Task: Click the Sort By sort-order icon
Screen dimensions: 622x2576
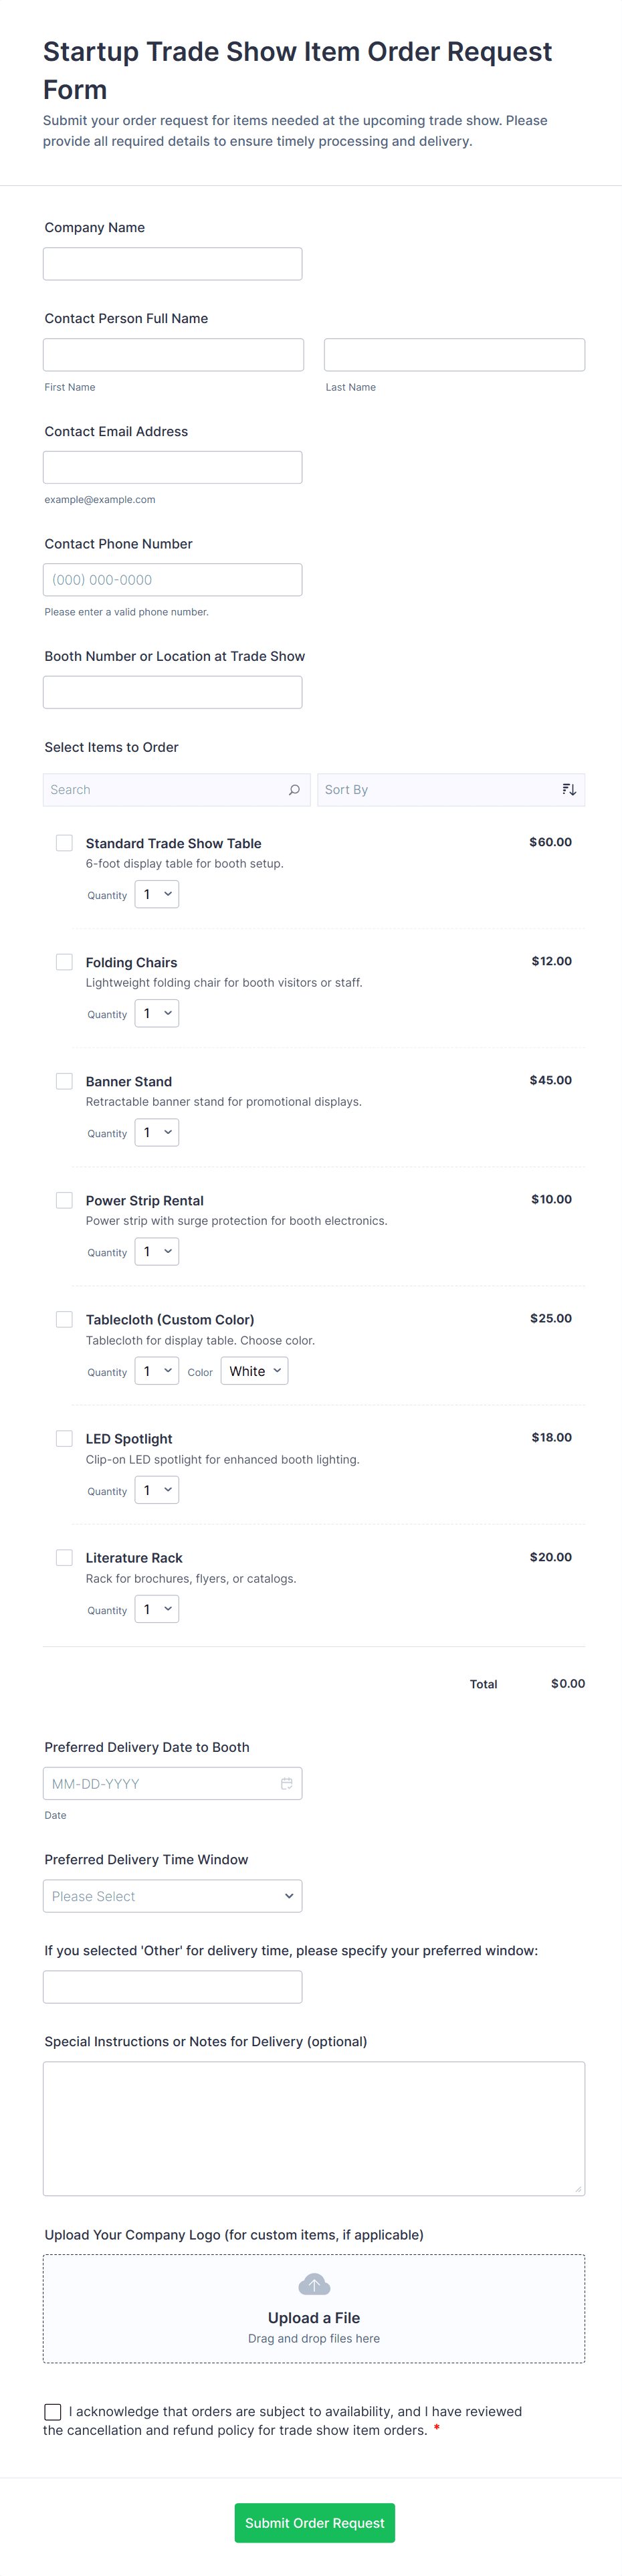Action: [569, 790]
